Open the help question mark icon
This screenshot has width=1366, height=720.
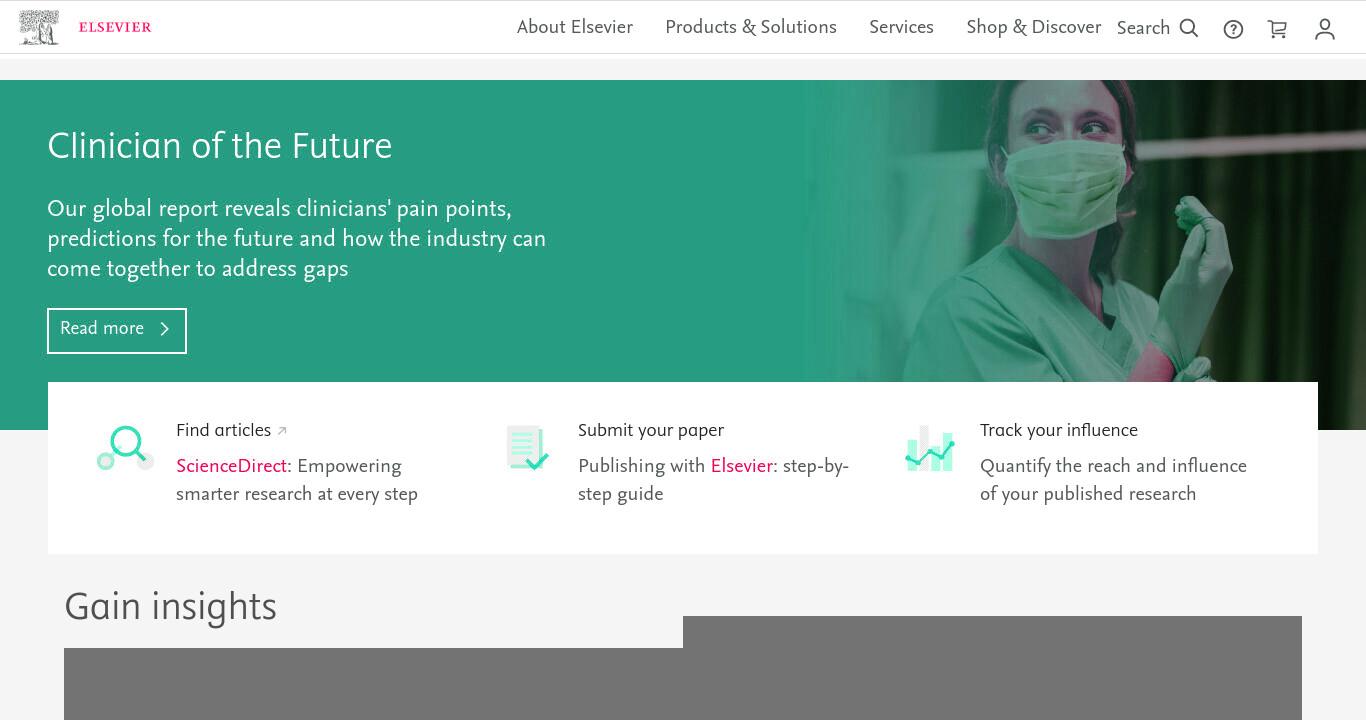coord(1233,29)
